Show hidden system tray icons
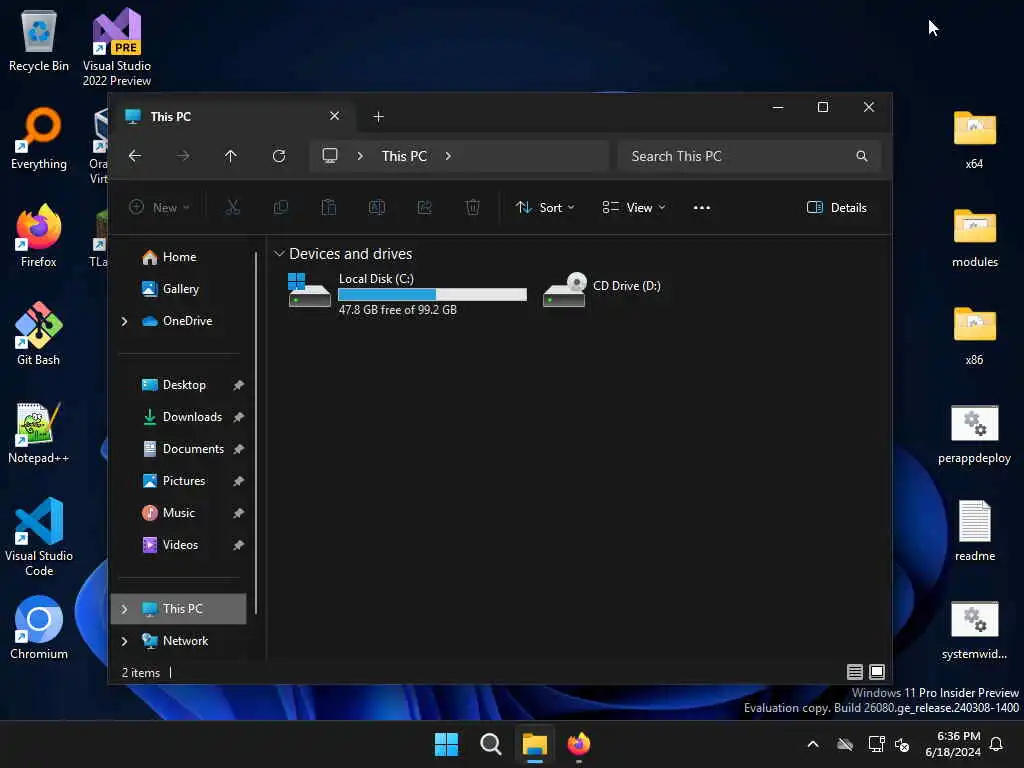The height and width of the screenshot is (768, 1024). point(812,744)
